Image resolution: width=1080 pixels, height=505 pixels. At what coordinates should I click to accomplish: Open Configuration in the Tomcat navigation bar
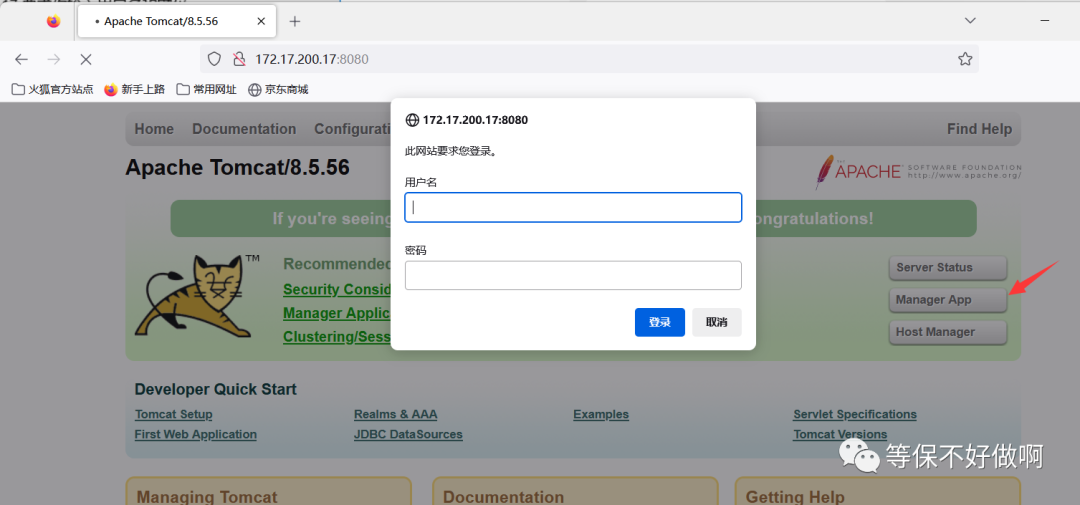coord(353,129)
